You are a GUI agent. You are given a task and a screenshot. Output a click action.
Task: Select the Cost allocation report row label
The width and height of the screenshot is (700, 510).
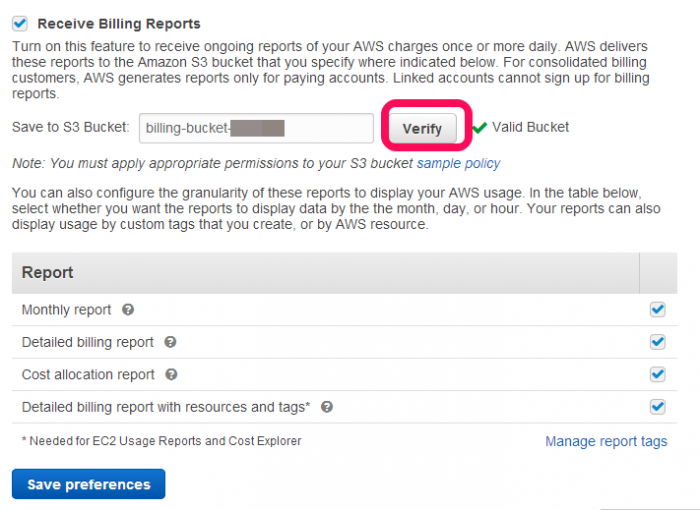[88, 374]
